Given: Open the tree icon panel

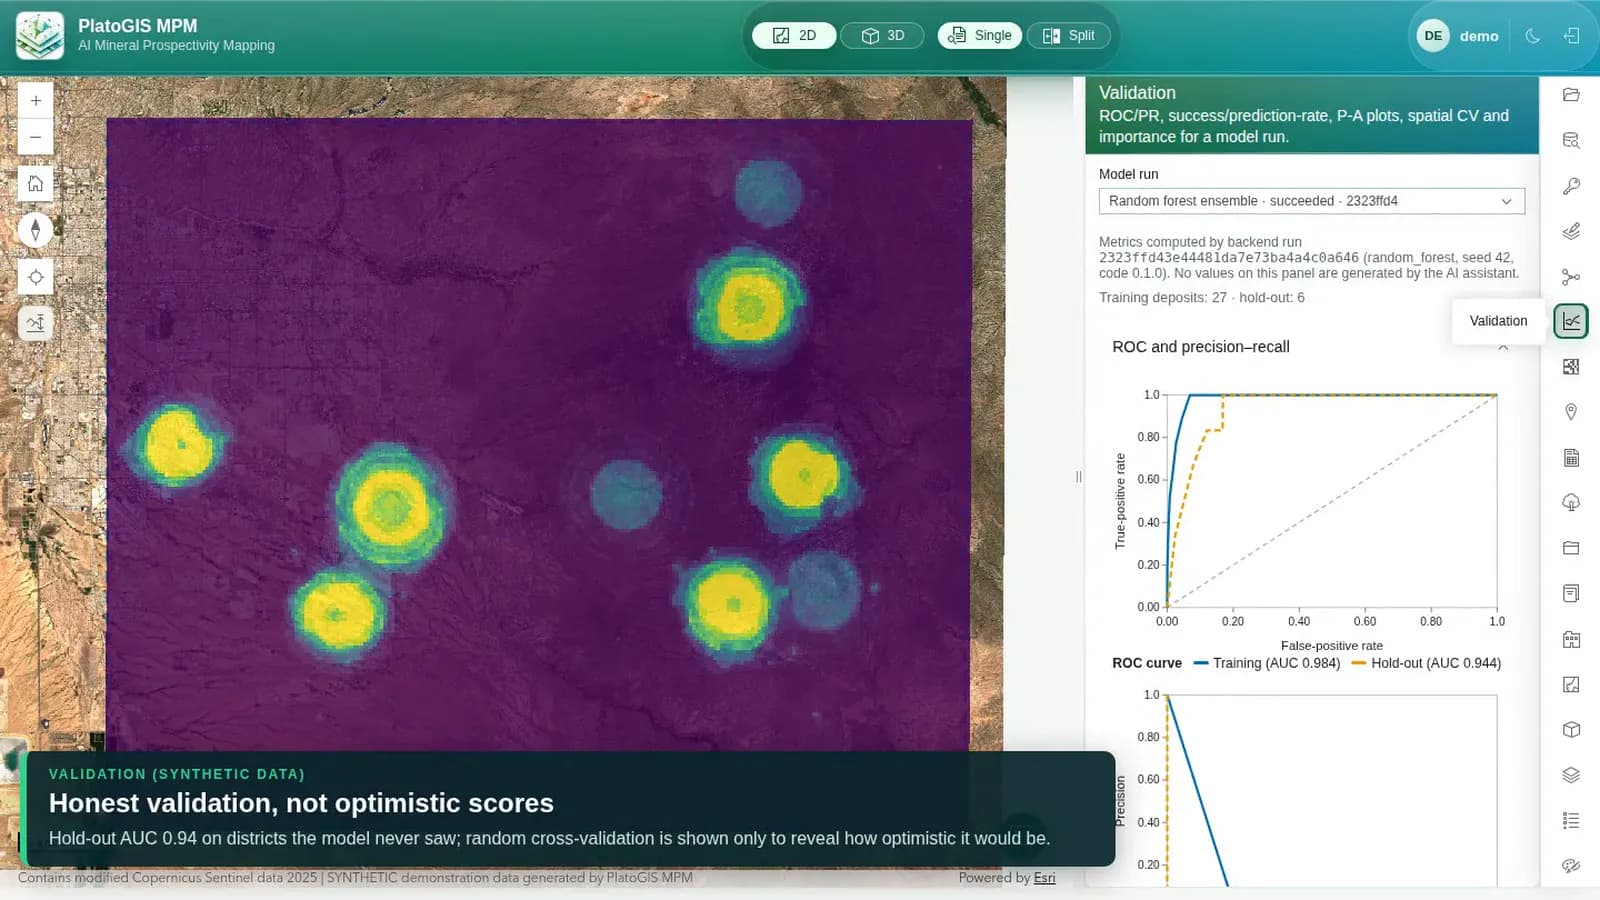Looking at the screenshot, I should coord(1571,502).
